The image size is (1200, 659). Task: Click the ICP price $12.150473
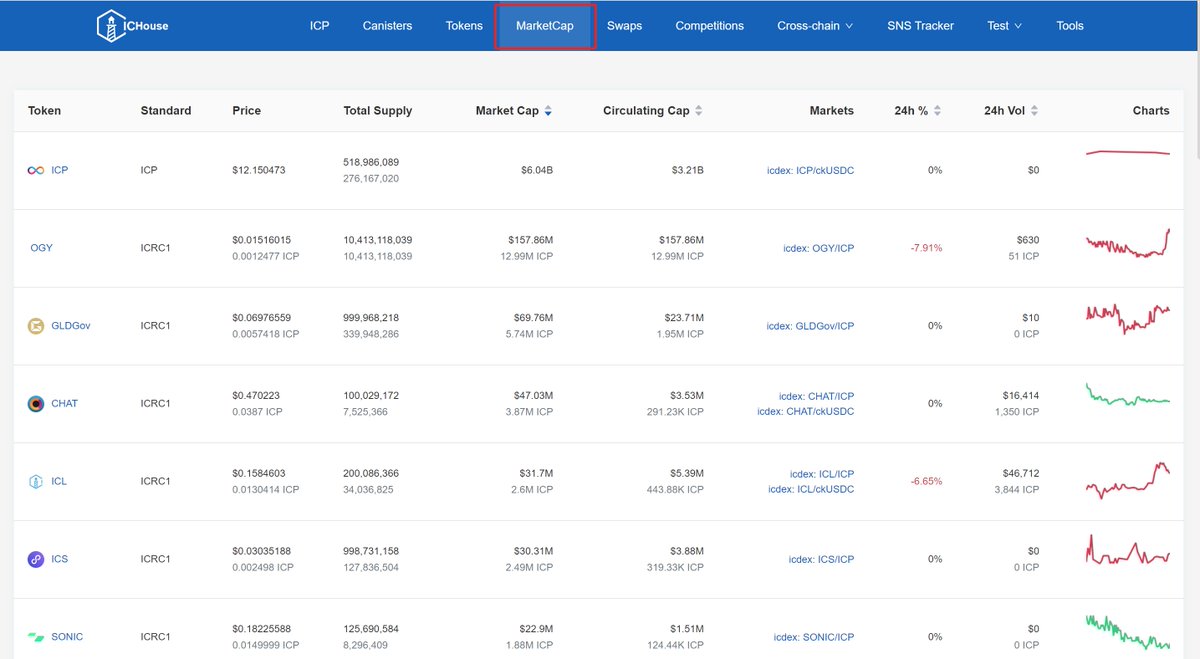pos(259,171)
